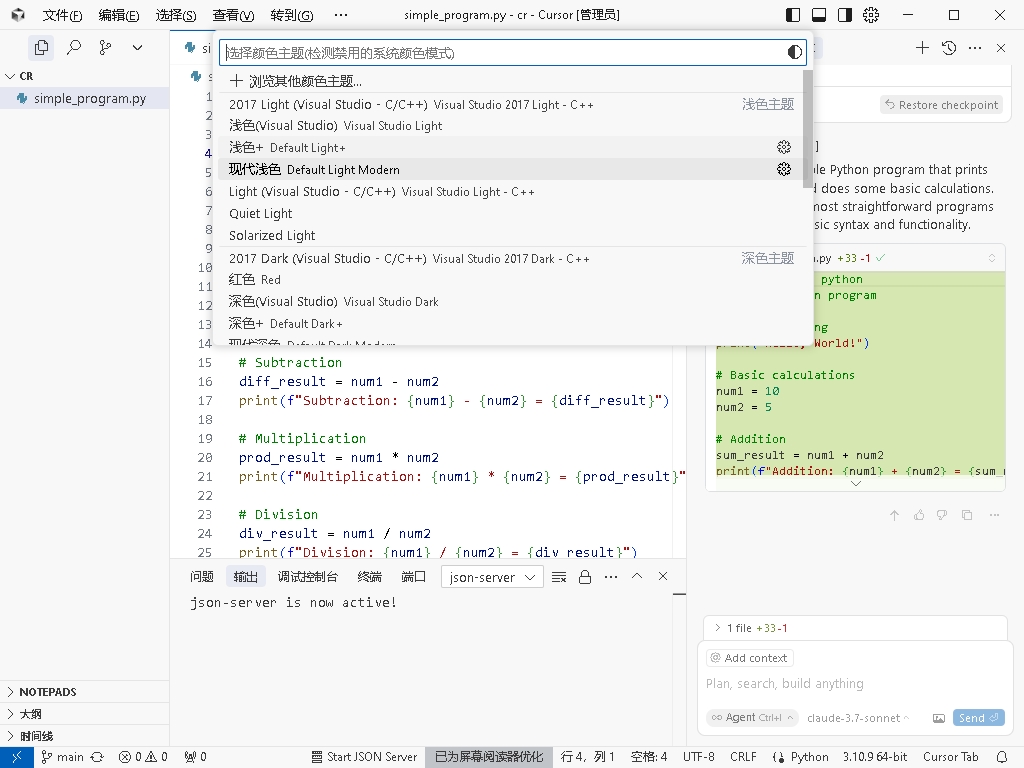This screenshot has height=768, width=1024.
Task: Choose the Default Dark+ theme
Action: coord(511,323)
